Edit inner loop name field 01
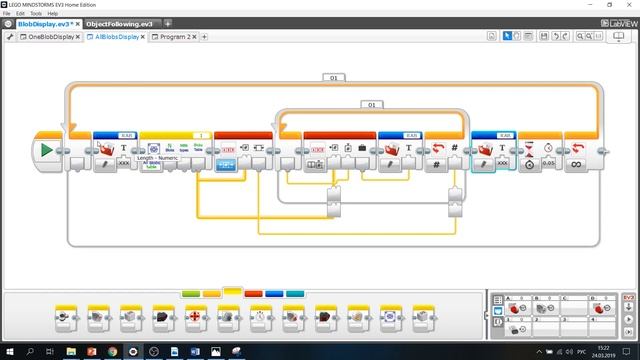 click(372, 105)
